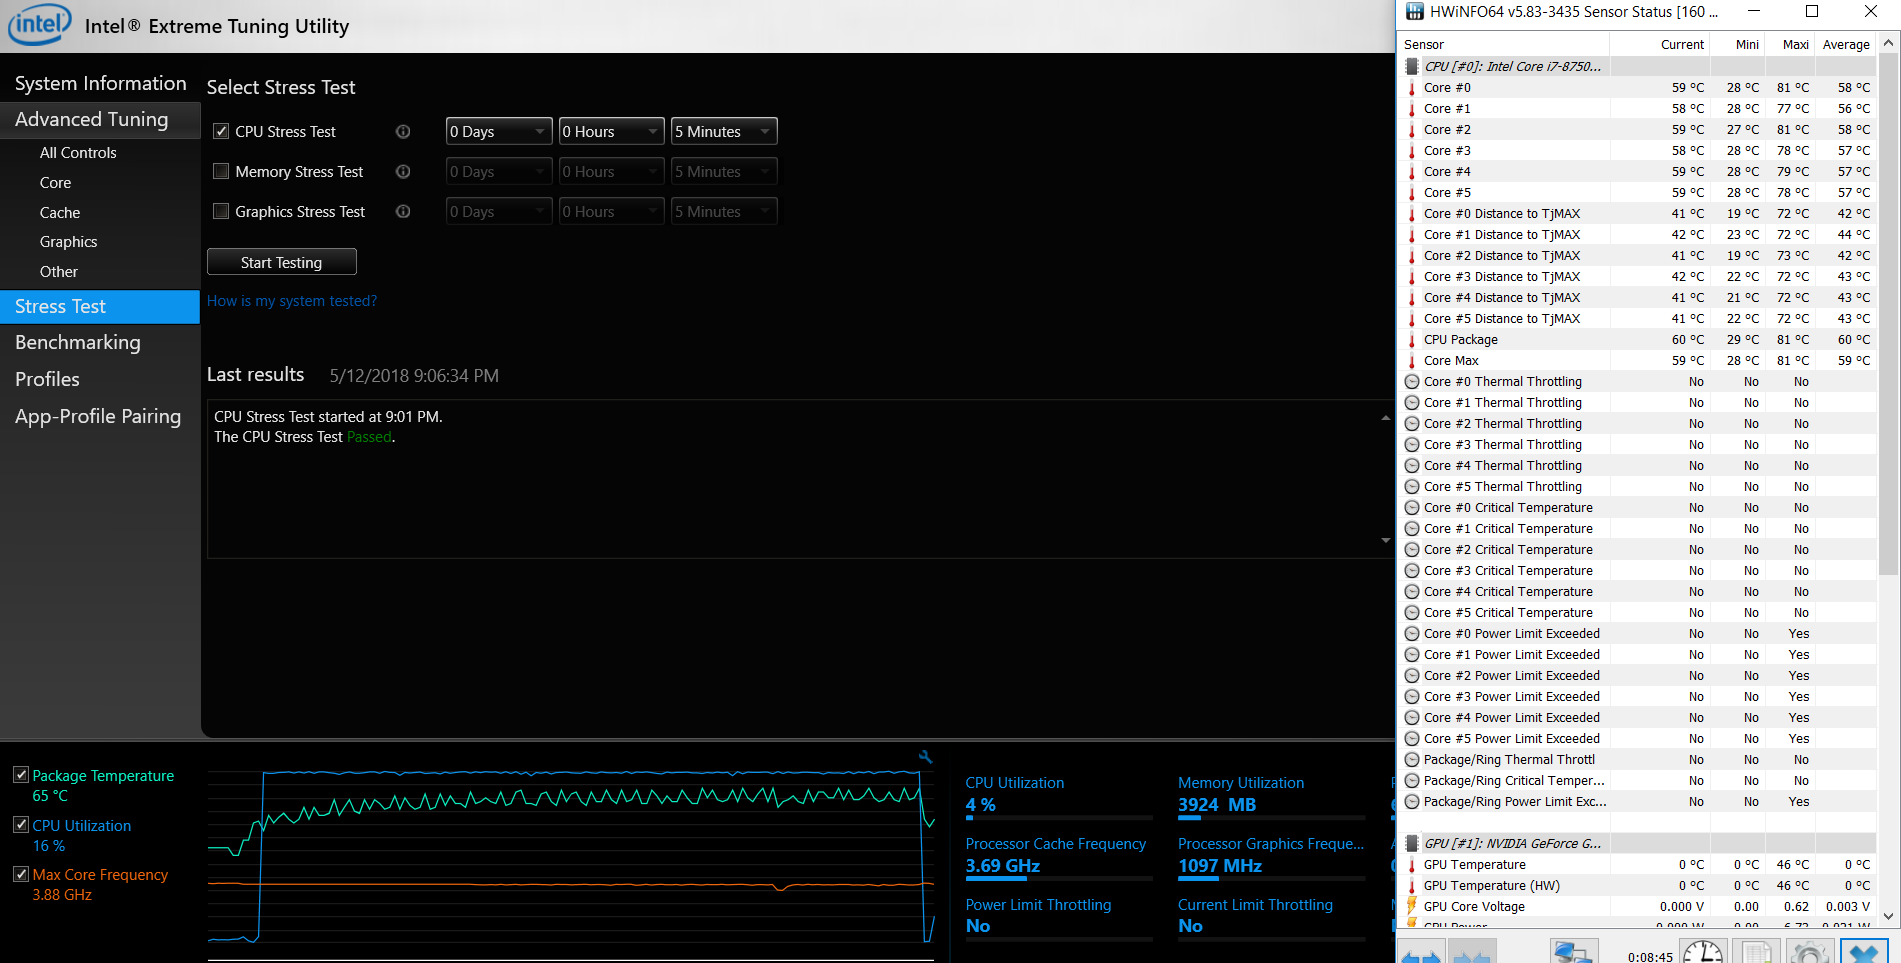This screenshot has height=963, width=1901.
Task: Click thermometer icon for Core Max row
Action: pos(1412,361)
